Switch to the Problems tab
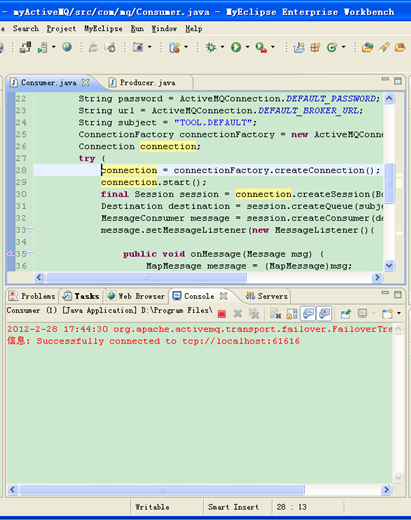Viewport: 411px width, 520px height. [32, 296]
